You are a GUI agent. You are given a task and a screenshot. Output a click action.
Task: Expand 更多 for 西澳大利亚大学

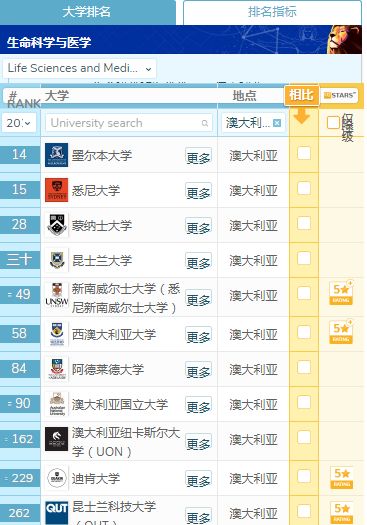click(198, 336)
